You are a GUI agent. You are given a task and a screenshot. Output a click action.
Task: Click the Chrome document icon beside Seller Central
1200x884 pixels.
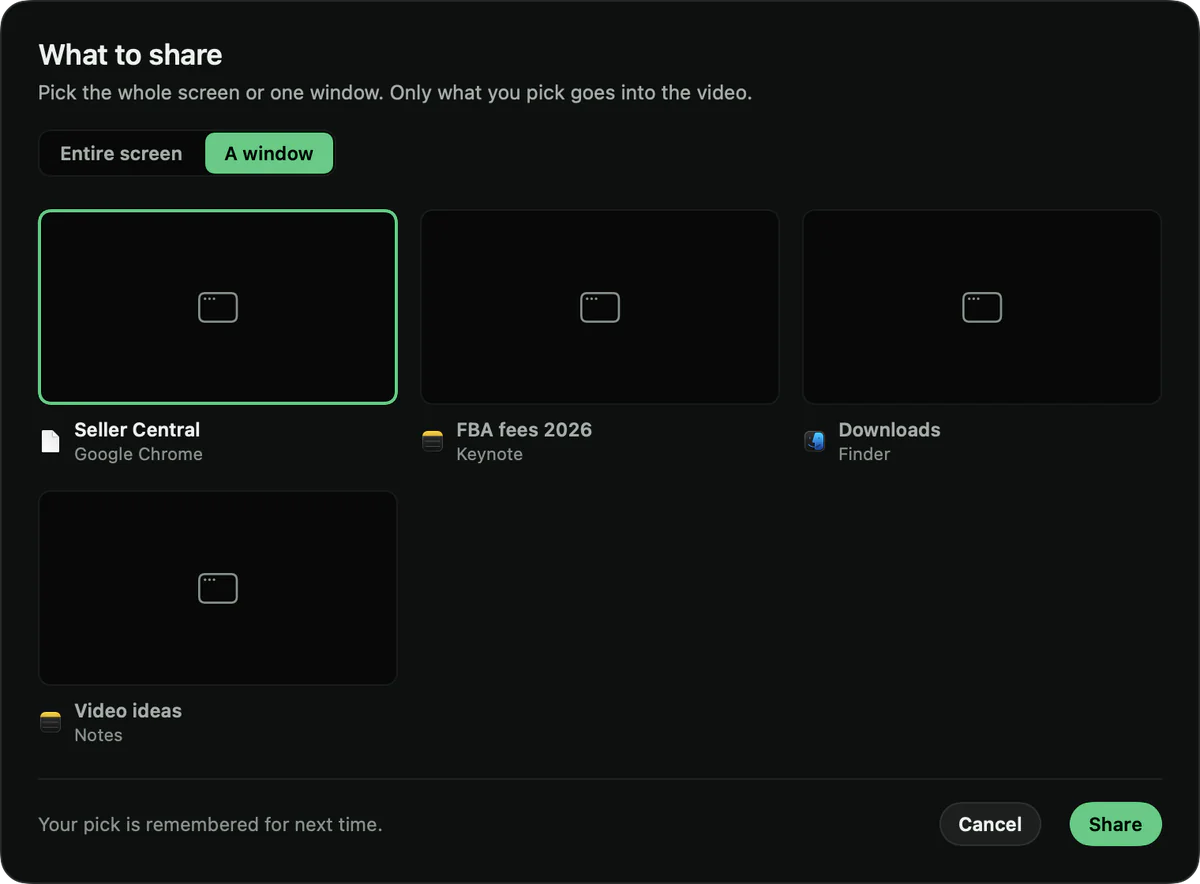[x=50, y=441]
